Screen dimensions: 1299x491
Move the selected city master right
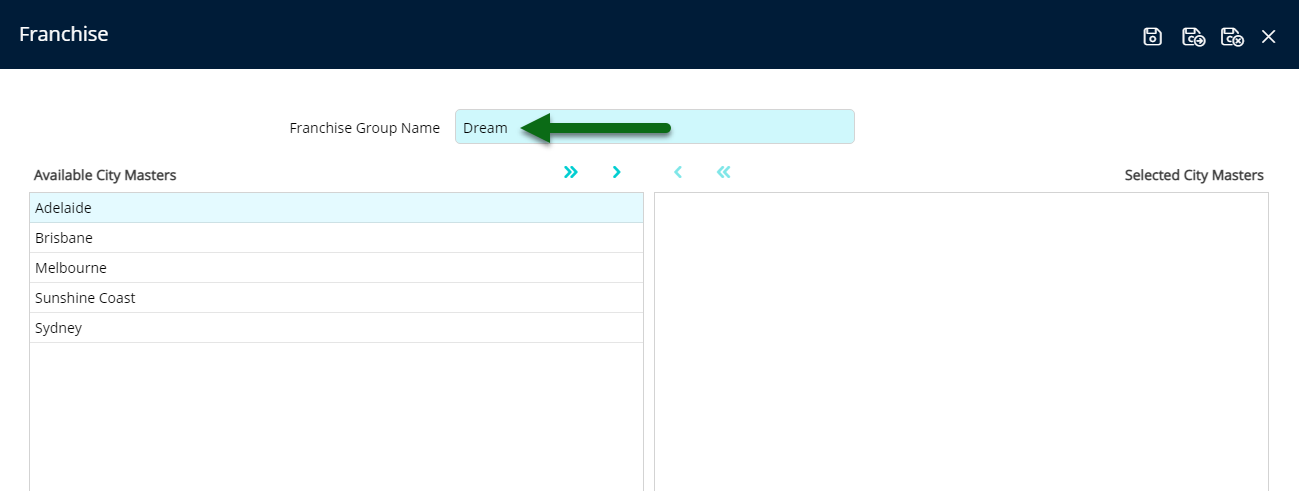pos(617,172)
